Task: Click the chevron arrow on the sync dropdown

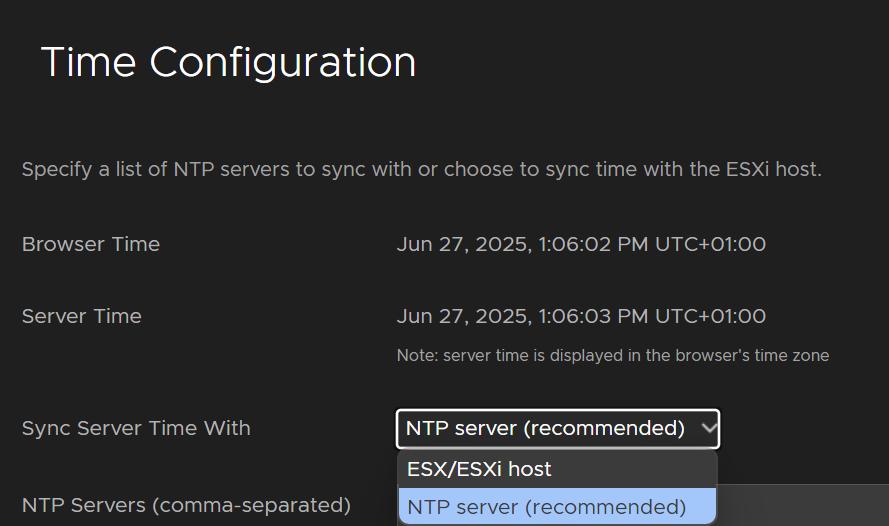Action: pos(709,429)
